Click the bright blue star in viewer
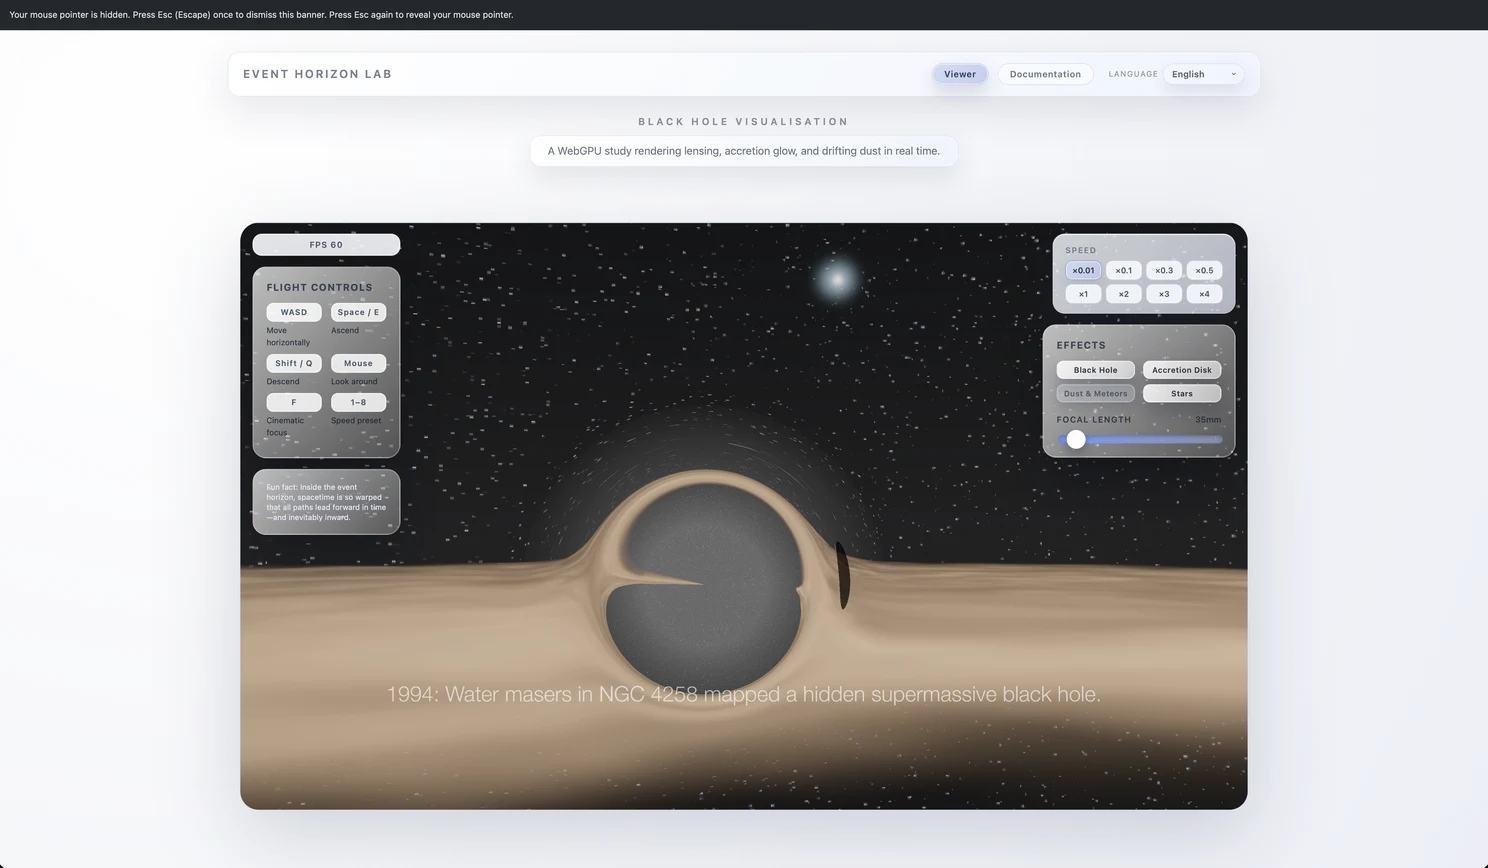This screenshot has width=1488, height=868. (838, 280)
